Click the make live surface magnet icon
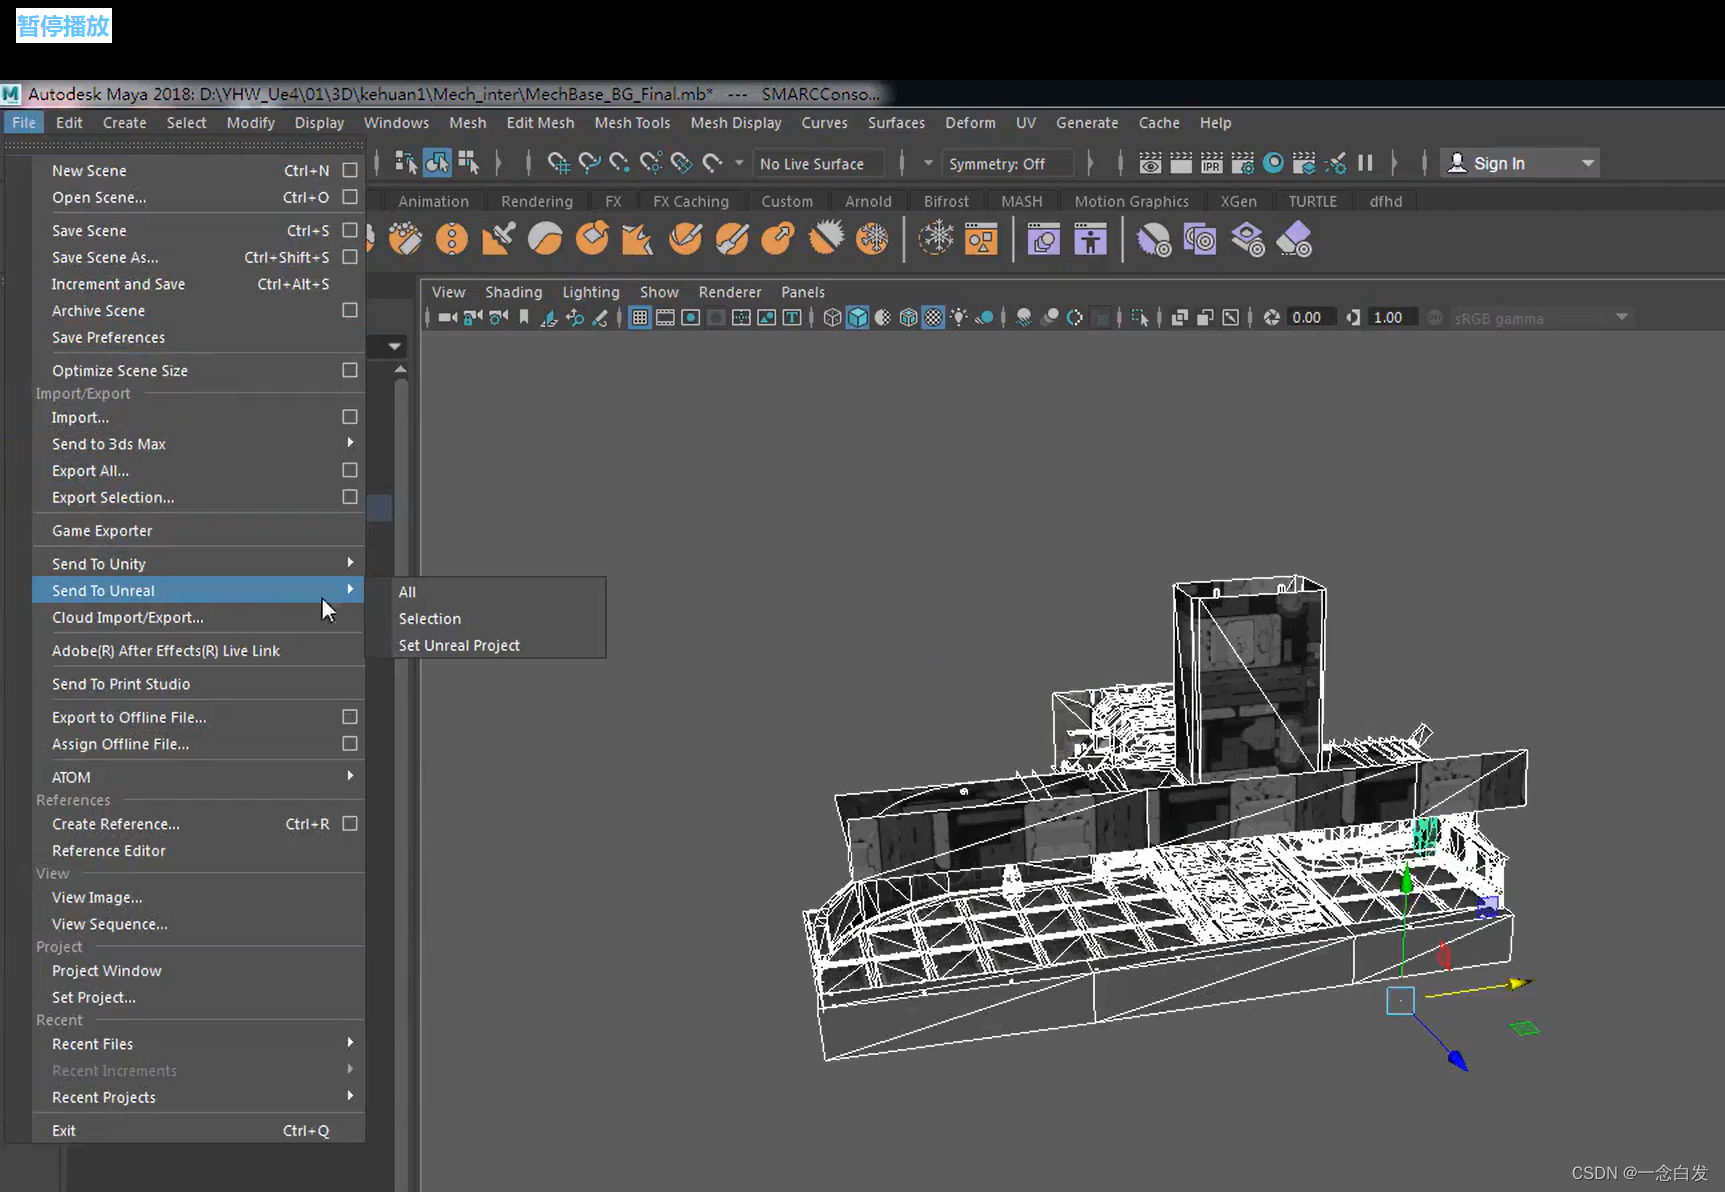The image size is (1725, 1192). [x=712, y=163]
